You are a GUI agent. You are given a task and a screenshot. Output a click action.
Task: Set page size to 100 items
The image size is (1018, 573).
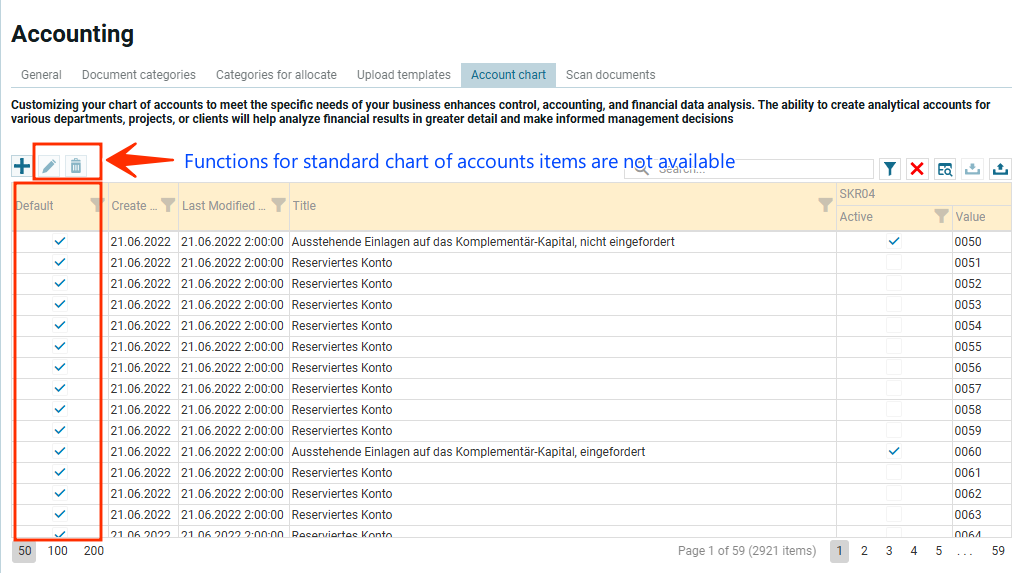click(58, 551)
